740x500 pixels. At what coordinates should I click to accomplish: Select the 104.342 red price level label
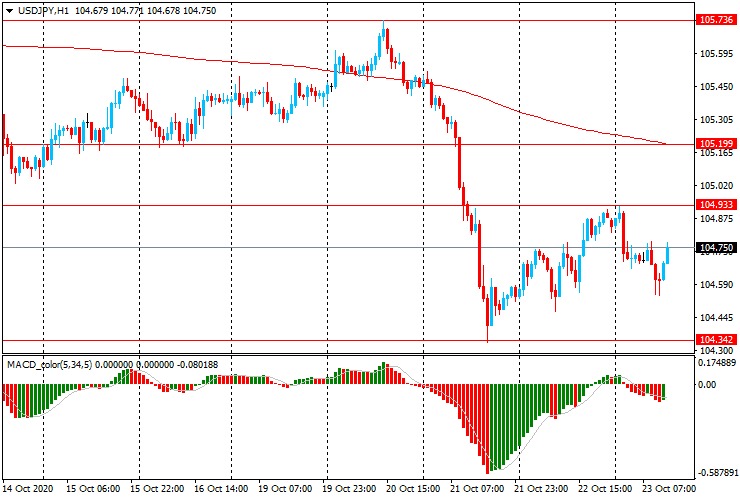click(716, 339)
